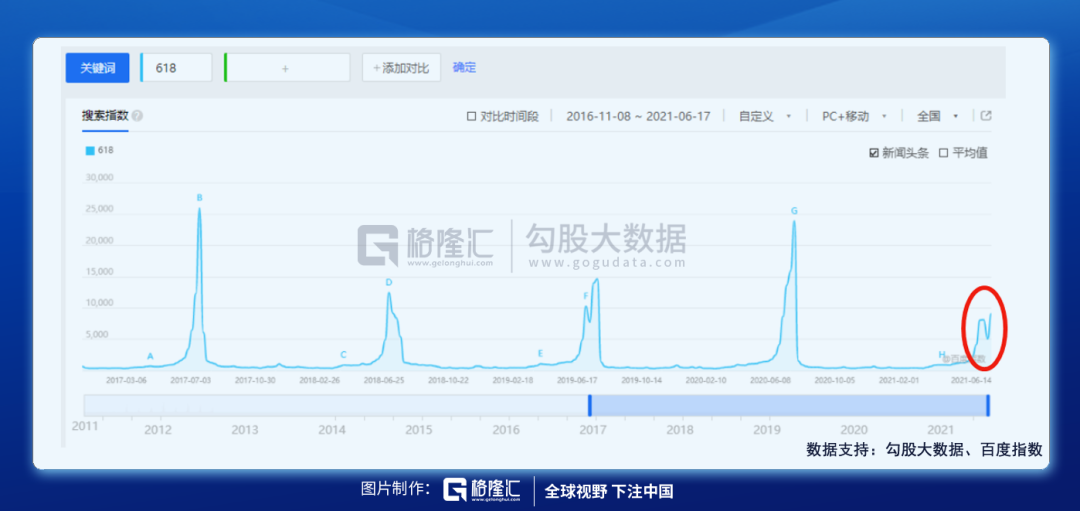1080x511 pixels.
Task: Open the 全国 region dropdown
Action: [937, 116]
